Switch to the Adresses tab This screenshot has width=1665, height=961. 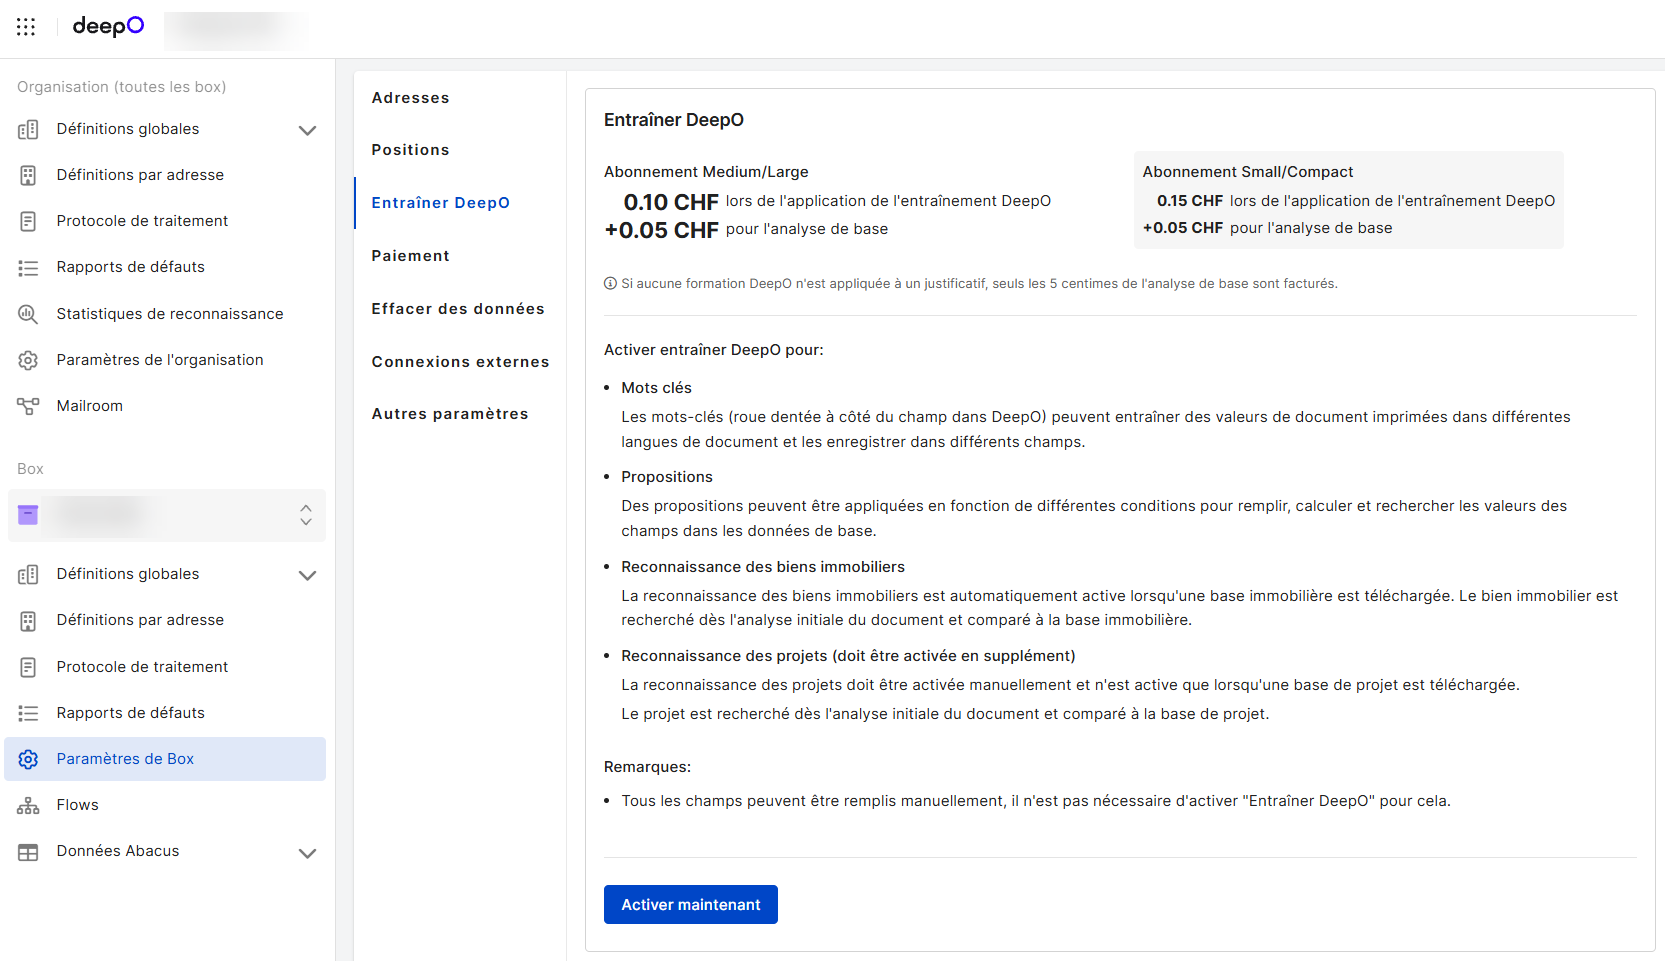[410, 98]
